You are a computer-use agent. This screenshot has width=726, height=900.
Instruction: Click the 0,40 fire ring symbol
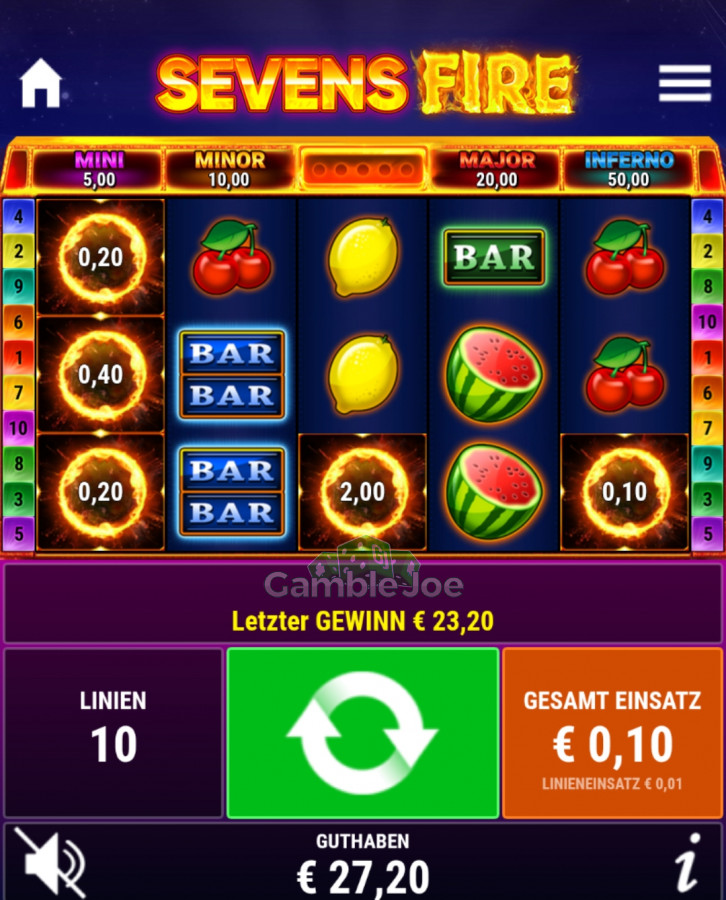(x=100, y=375)
